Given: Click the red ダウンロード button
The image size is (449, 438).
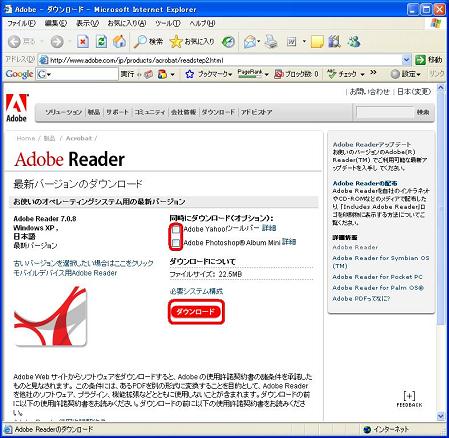Looking at the screenshot, I should point(196,312).
